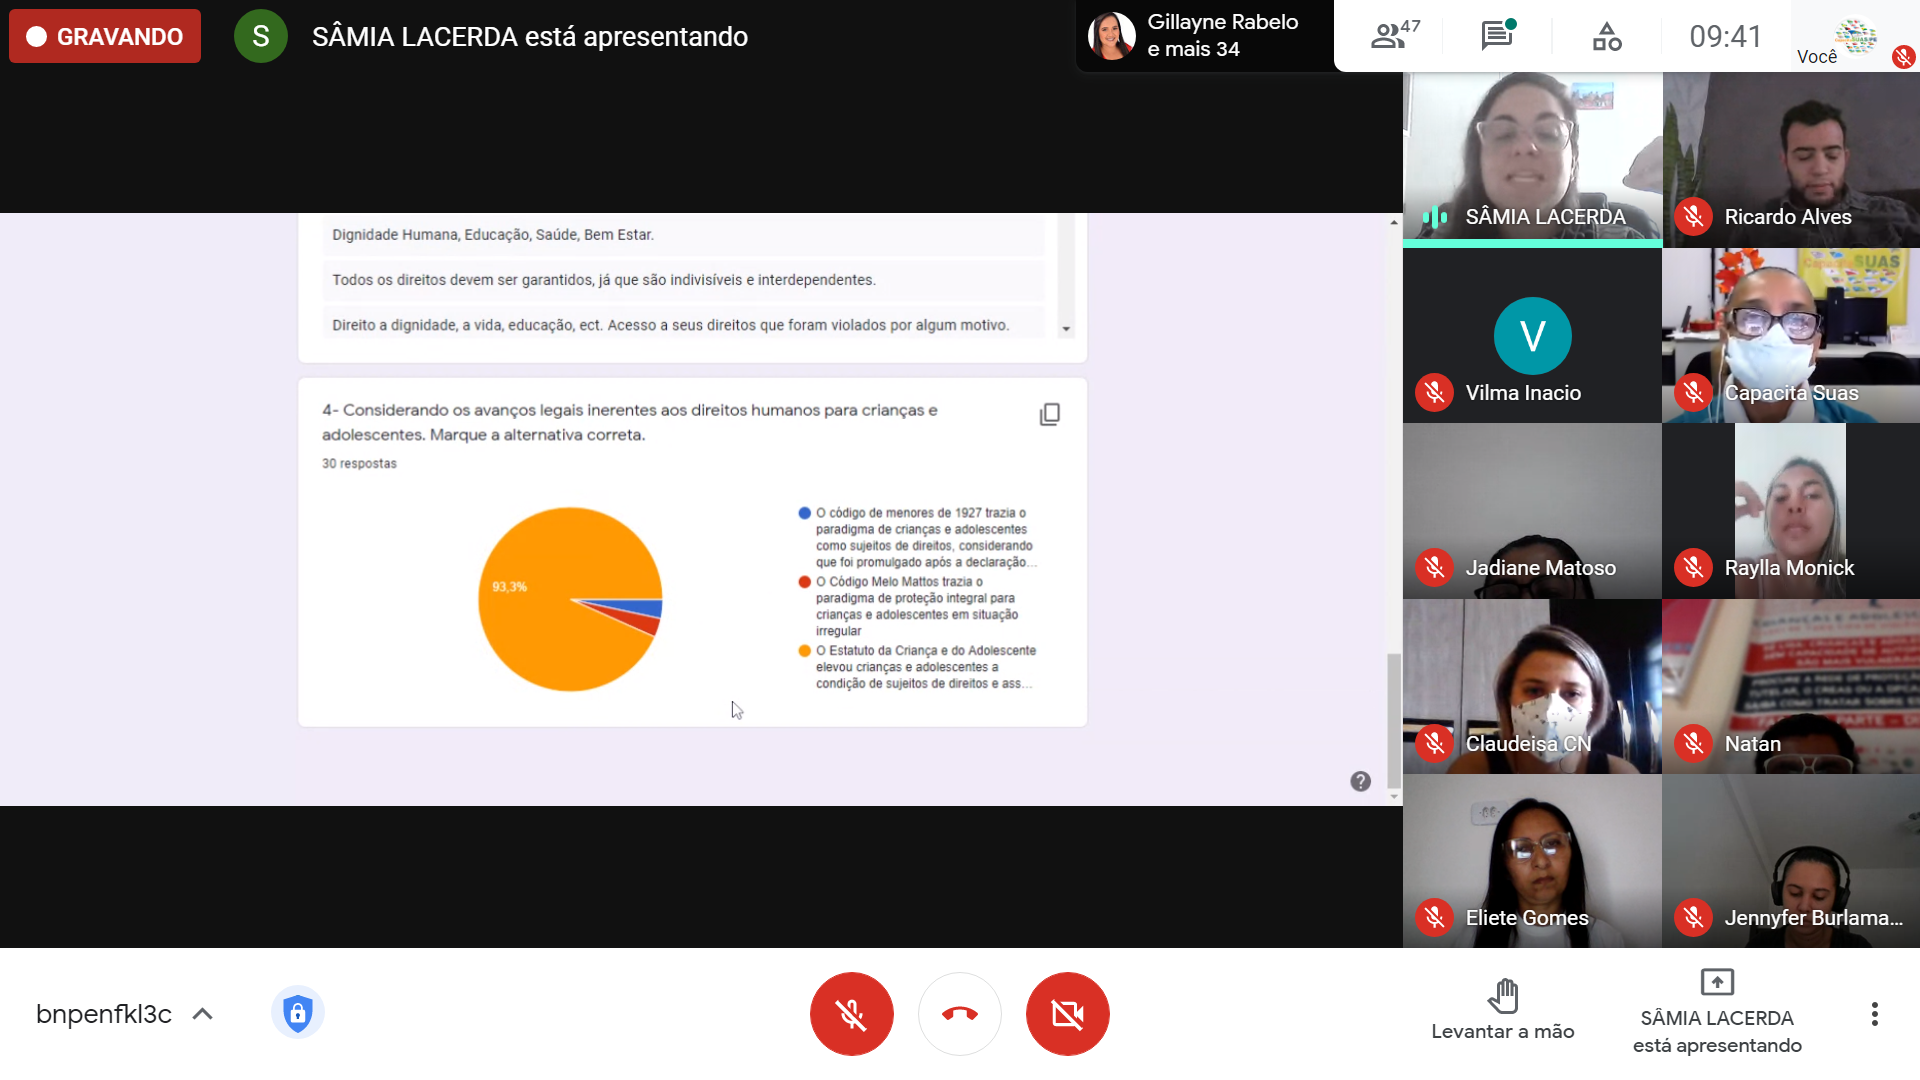This screenshot has width=1920, height=1080.
Task: Toggle the microphone mute button
Action: click(x=851, y=1014)
